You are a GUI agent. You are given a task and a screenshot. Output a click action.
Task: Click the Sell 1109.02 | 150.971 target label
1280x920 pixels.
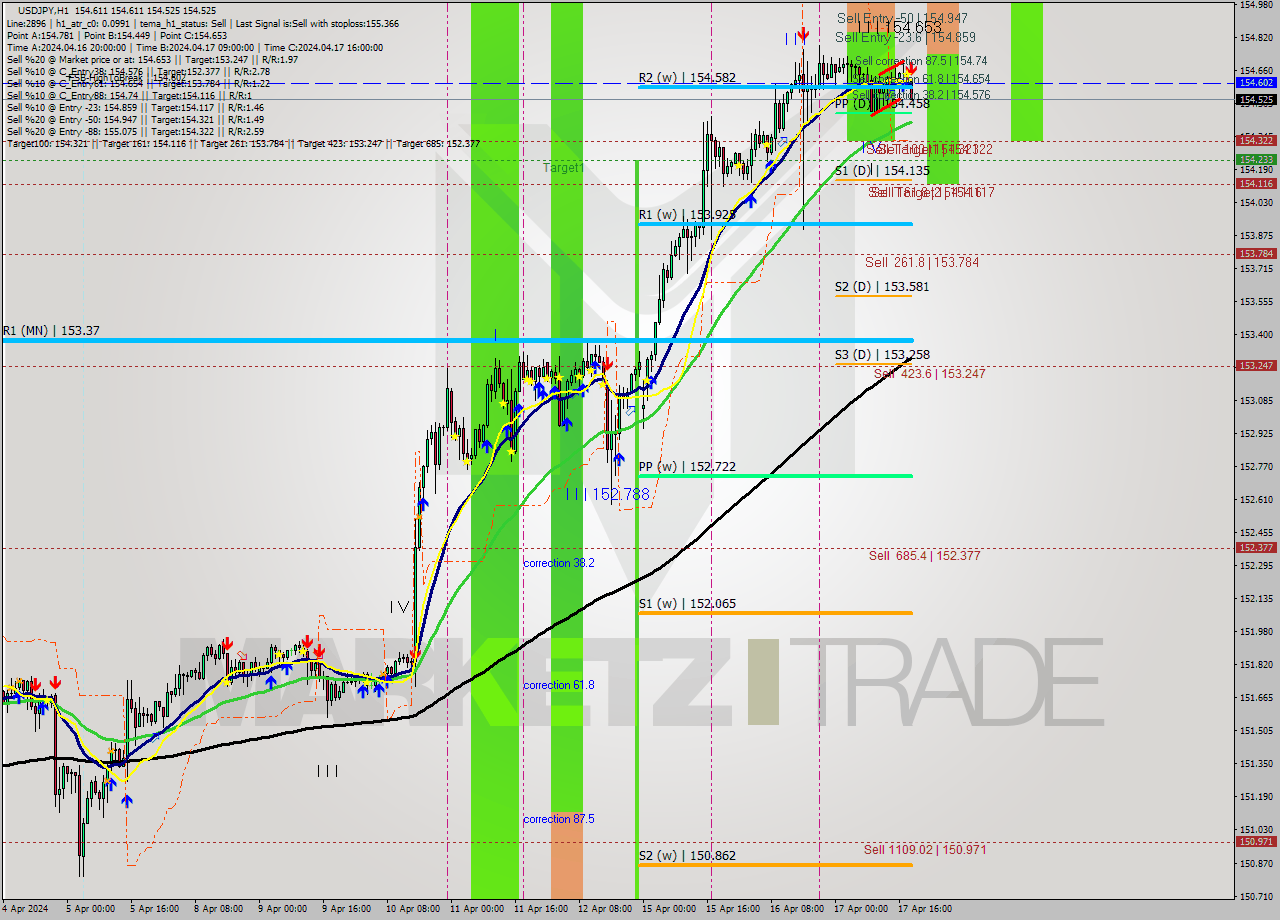pyautogui.click(x=925, y=849)
